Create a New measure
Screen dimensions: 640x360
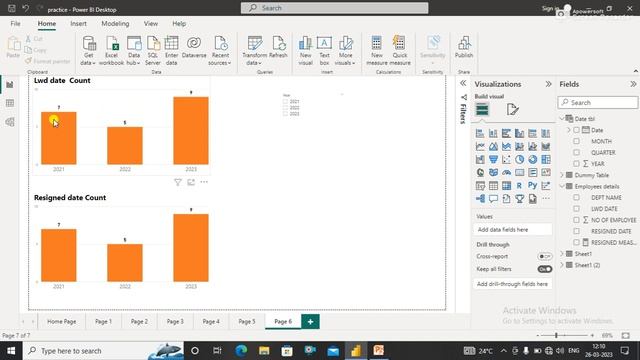pos(377,51)
